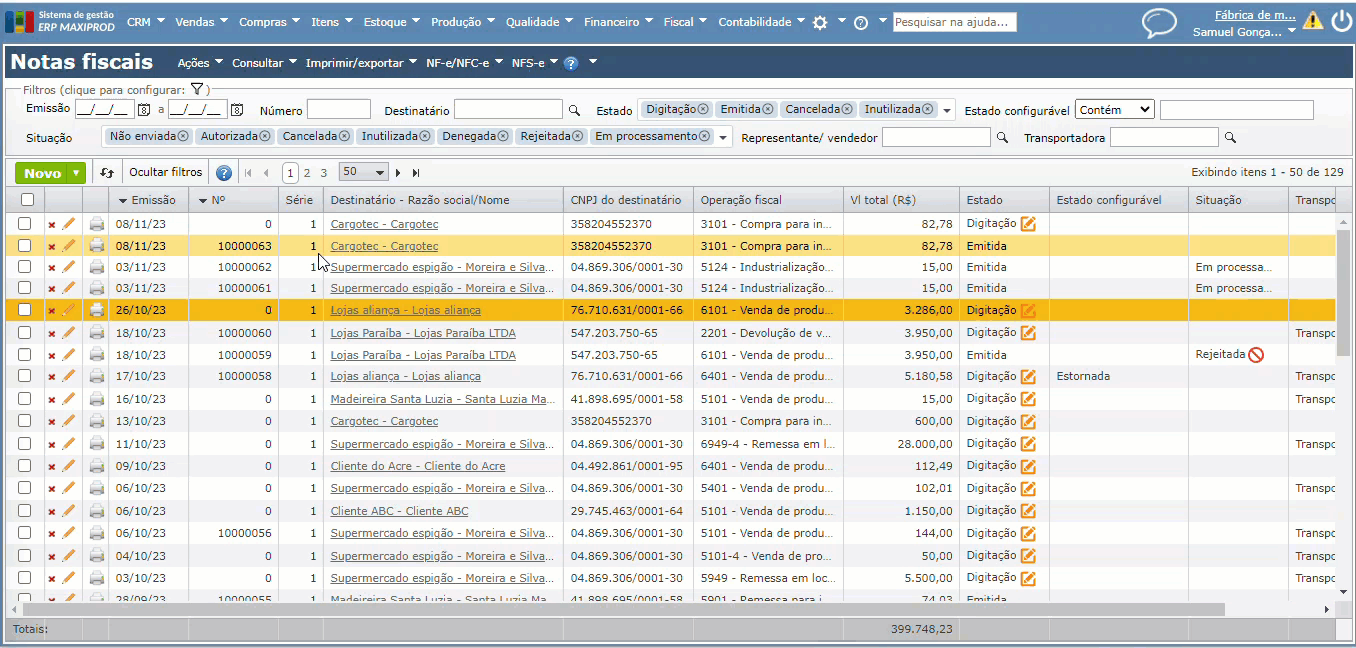Tick the select-all checkbox in table header

25,200
